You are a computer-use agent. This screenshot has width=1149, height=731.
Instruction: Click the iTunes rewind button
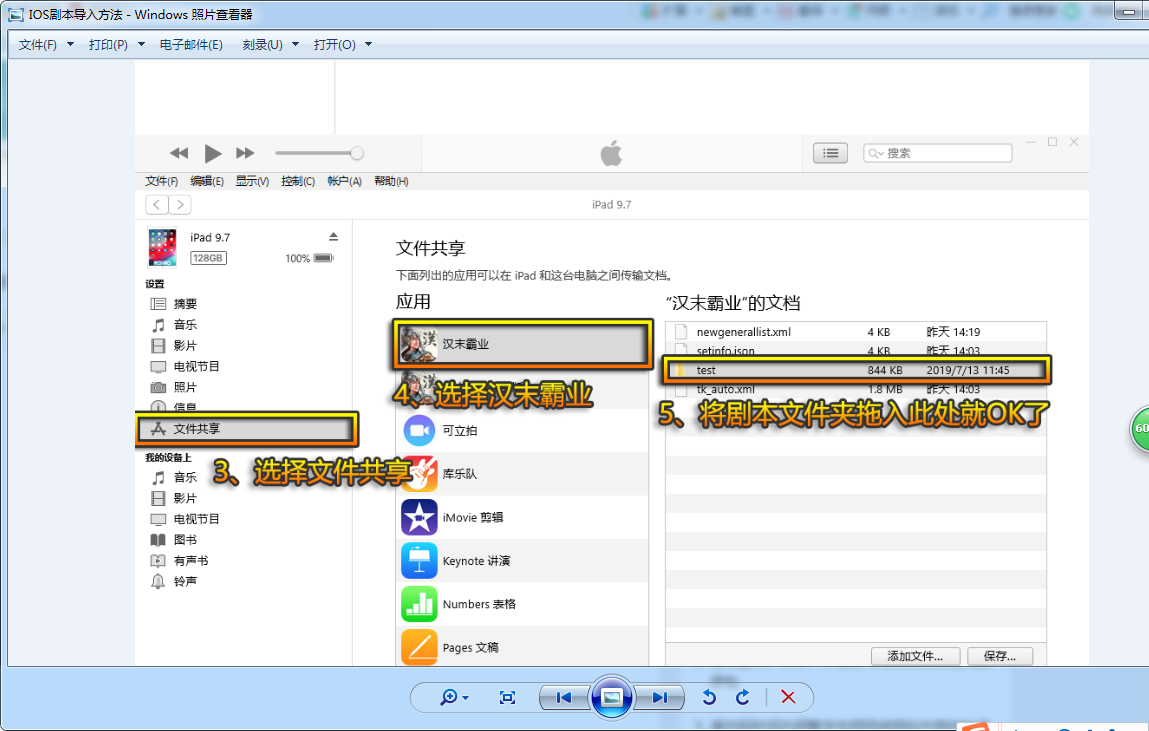pos(179,153)
